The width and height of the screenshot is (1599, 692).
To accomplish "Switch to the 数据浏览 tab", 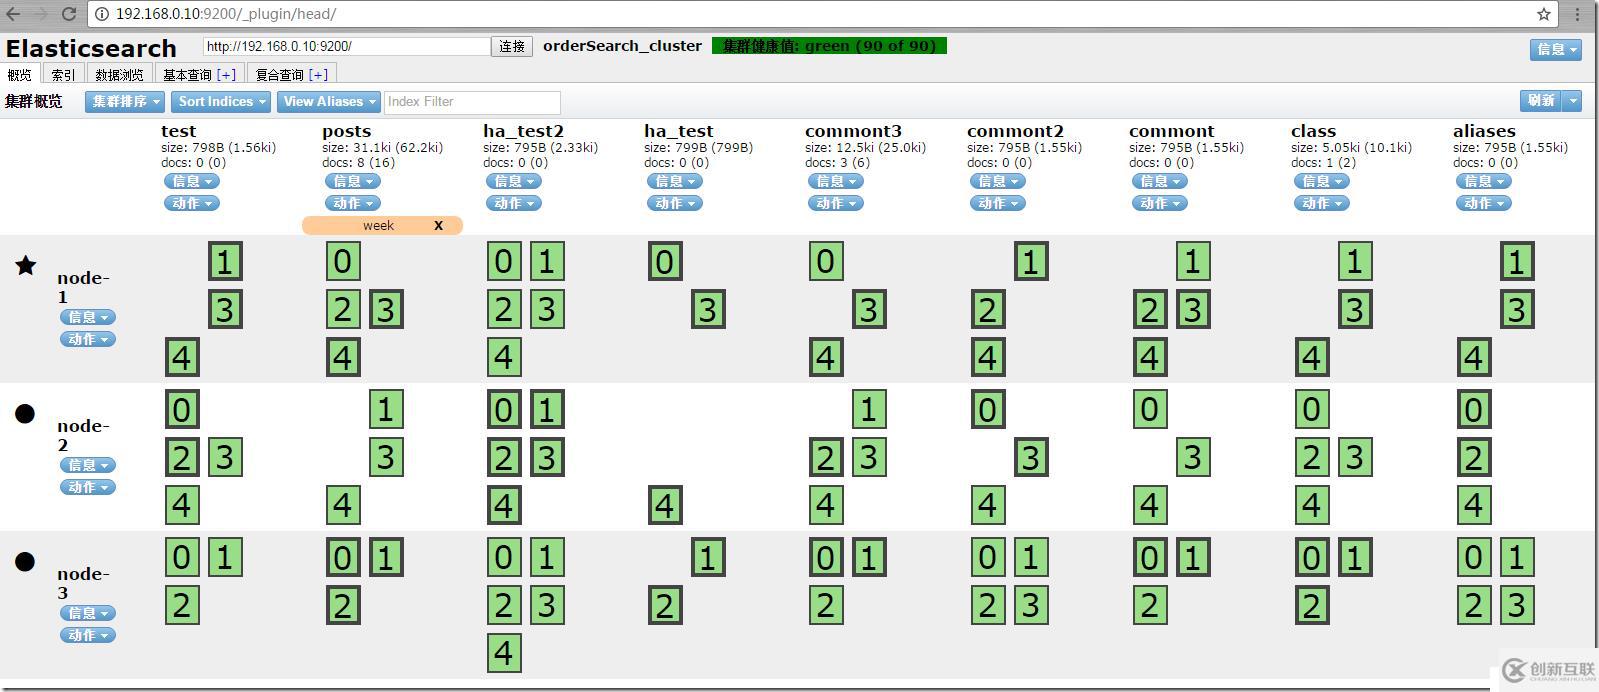I will coord(119,74).
